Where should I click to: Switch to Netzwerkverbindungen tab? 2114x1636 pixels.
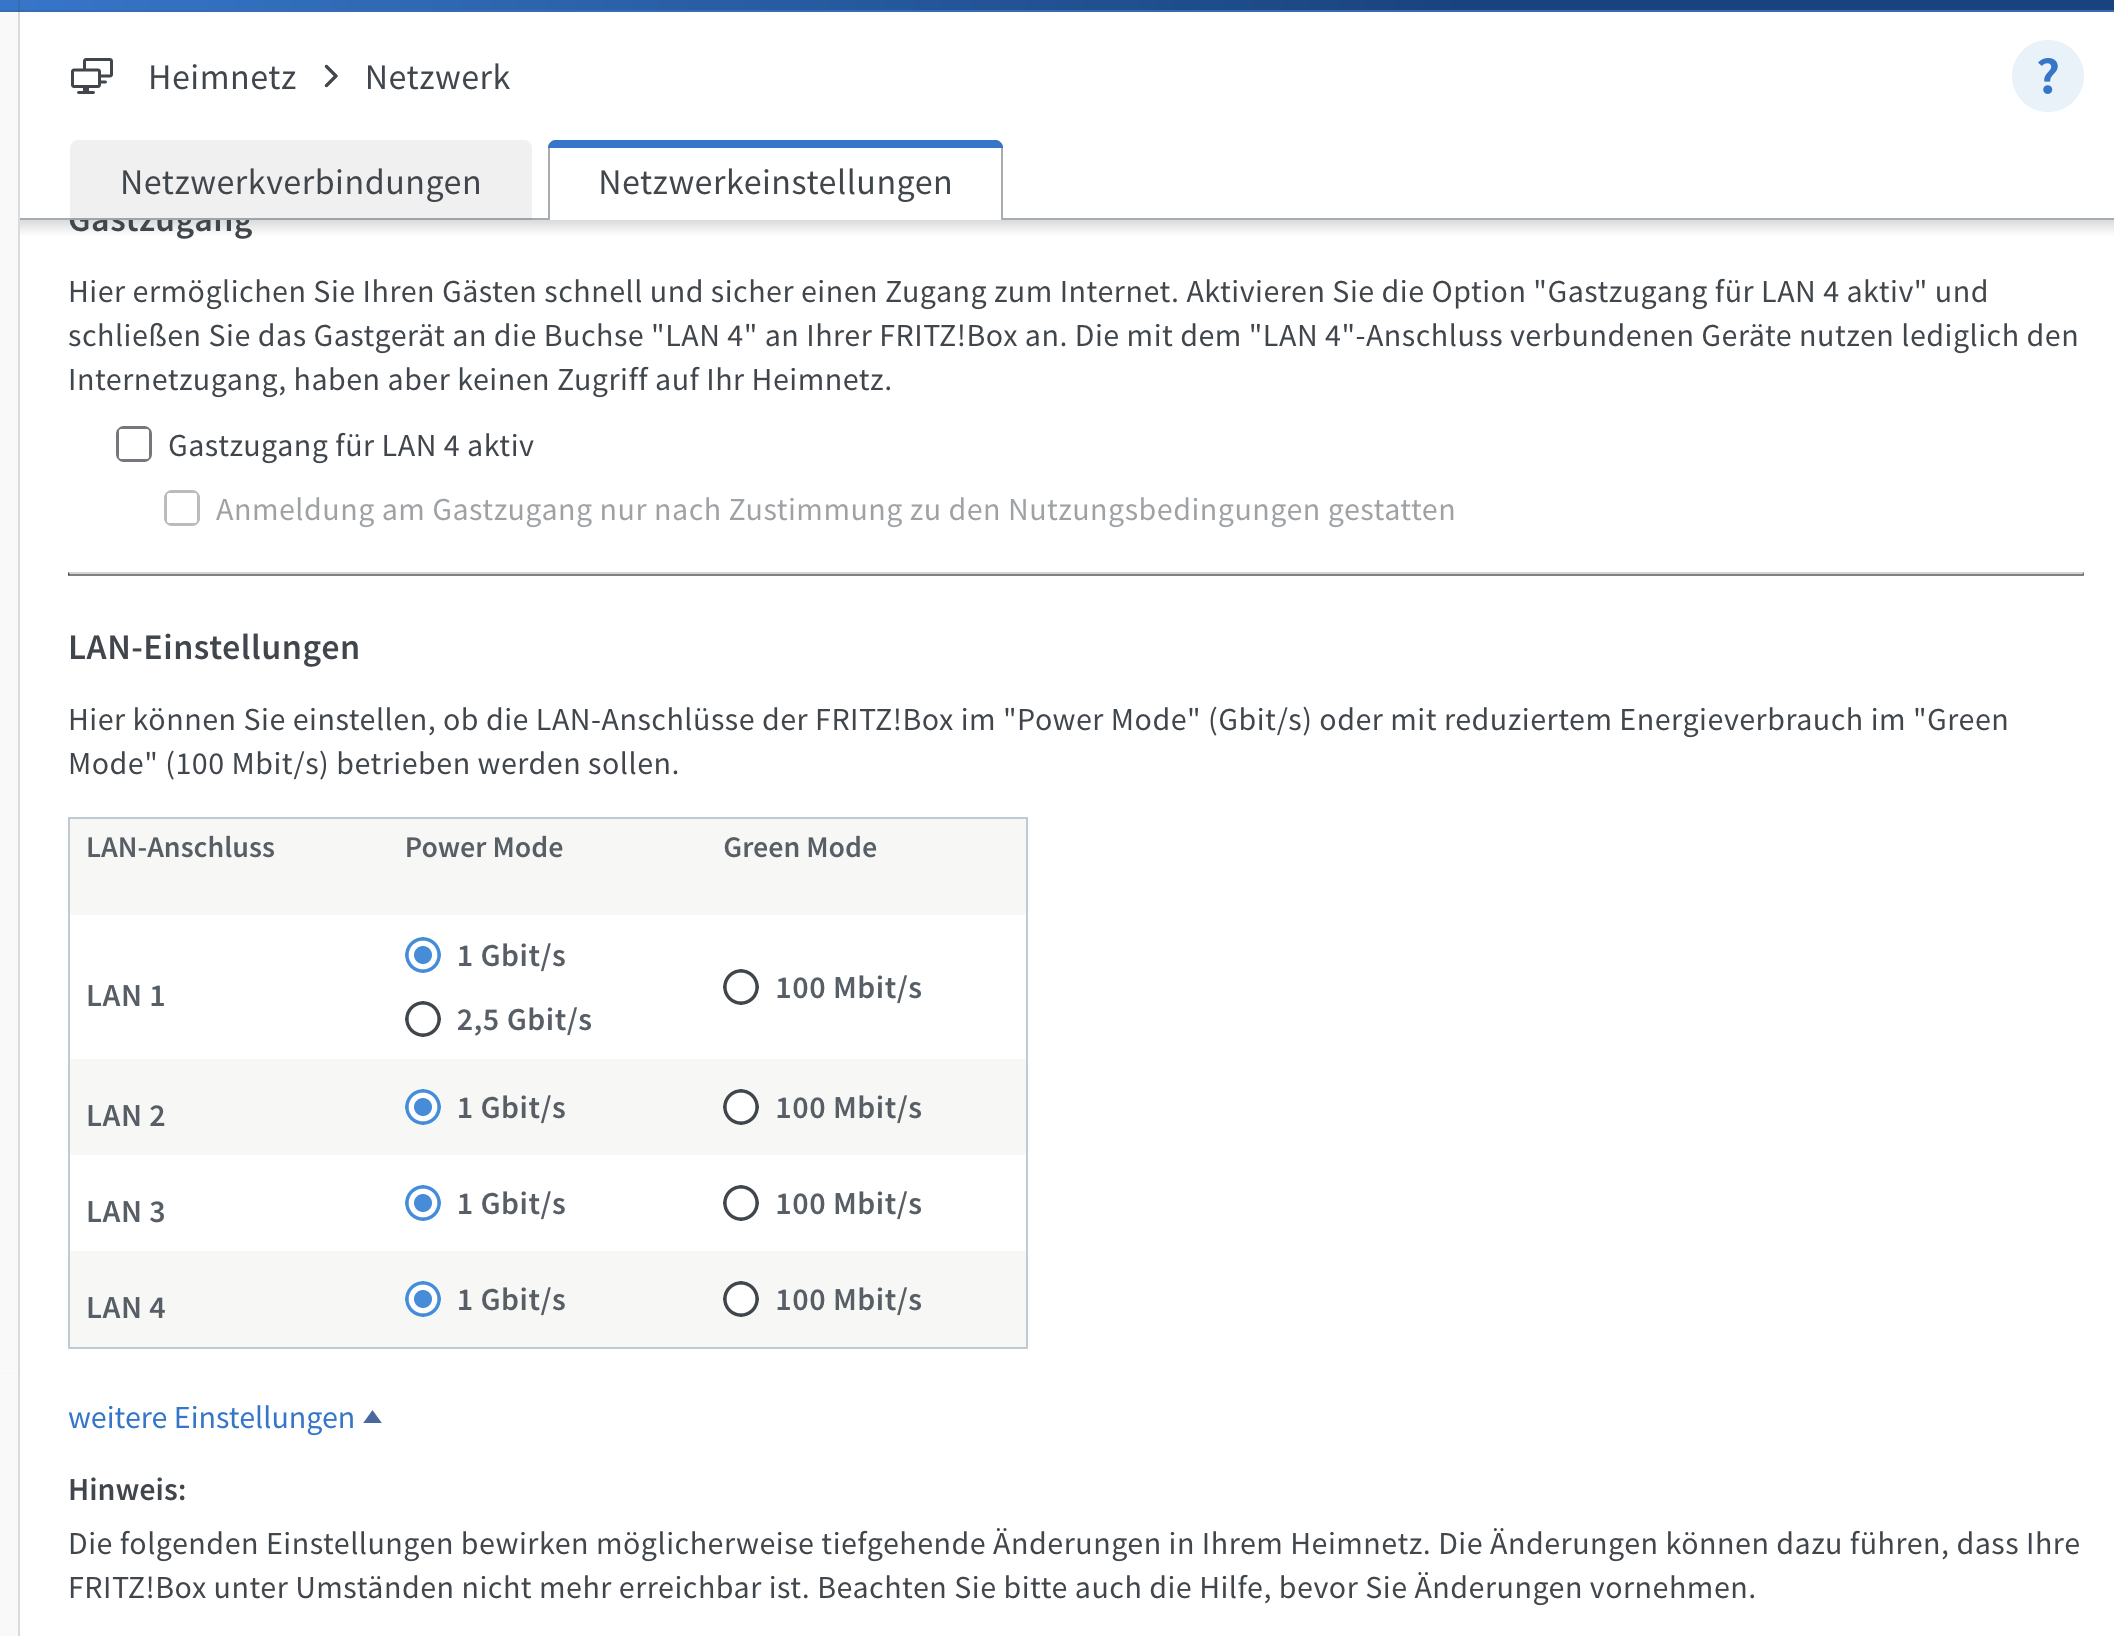[300, 182]
